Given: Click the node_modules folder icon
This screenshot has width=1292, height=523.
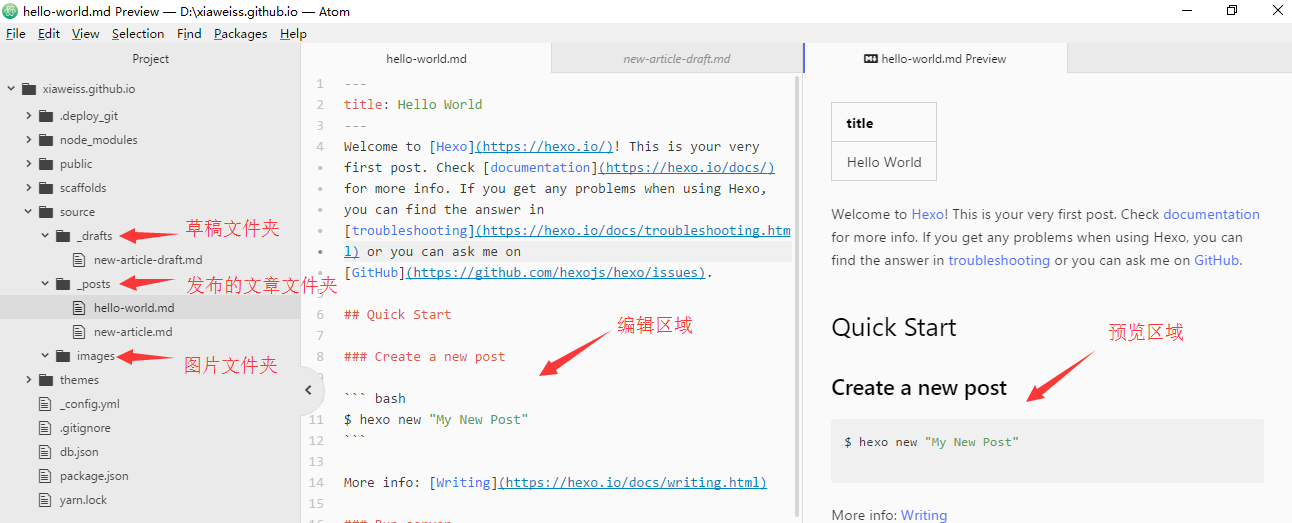Looking at the screenshot, I should pos(46,140).
